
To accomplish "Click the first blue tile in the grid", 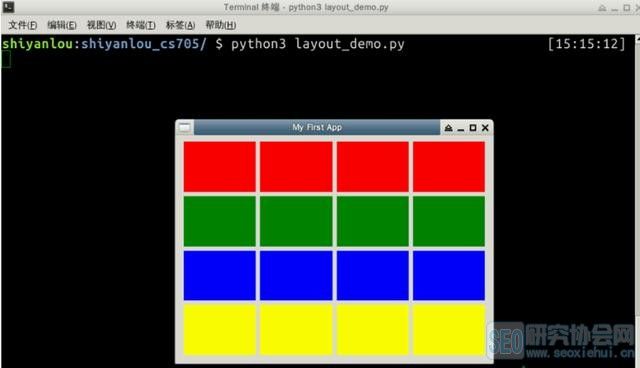I will 220,275.
